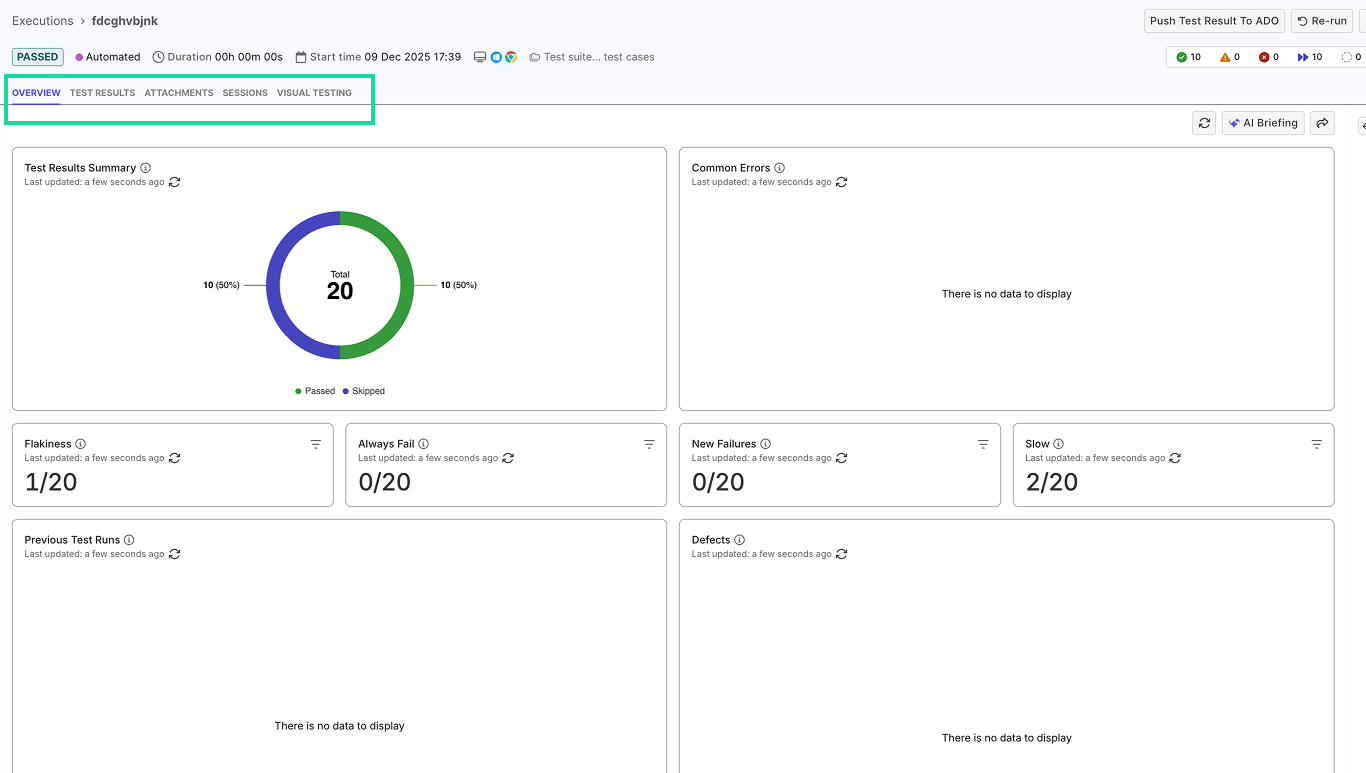This screenshot has width=1366, height=773.
Task: Open info tooltip for Always Fail
Action: tap(424, 444)
